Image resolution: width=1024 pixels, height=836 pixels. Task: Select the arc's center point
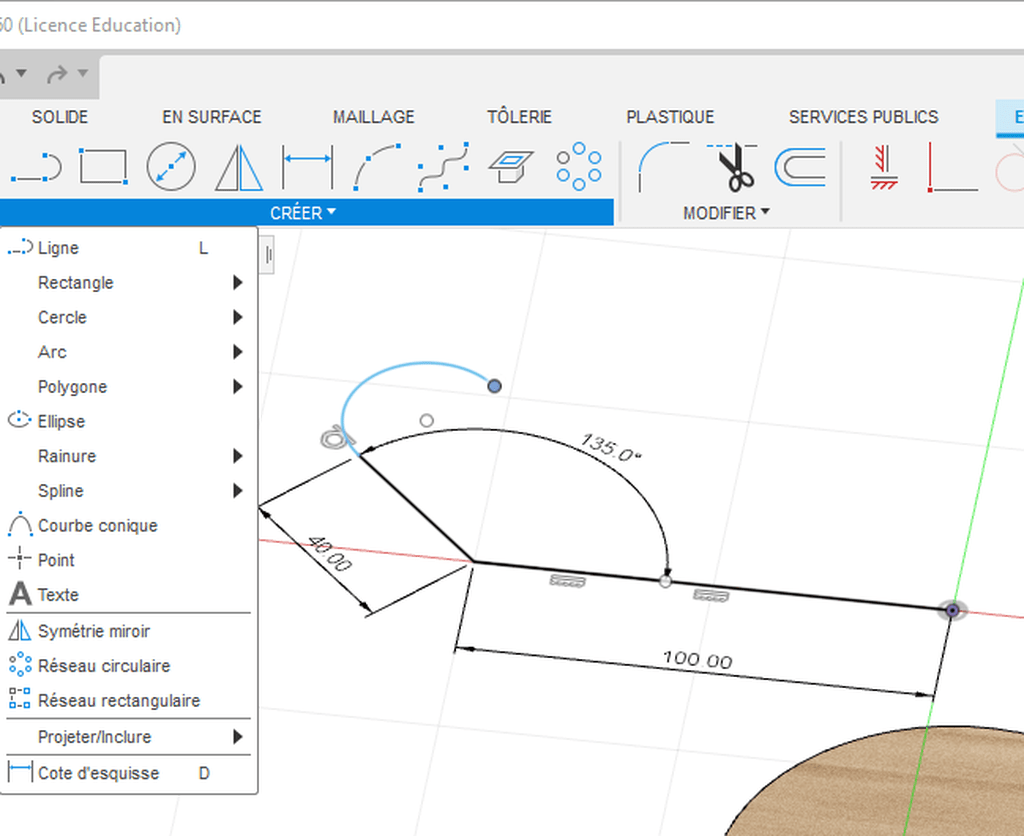426,420
